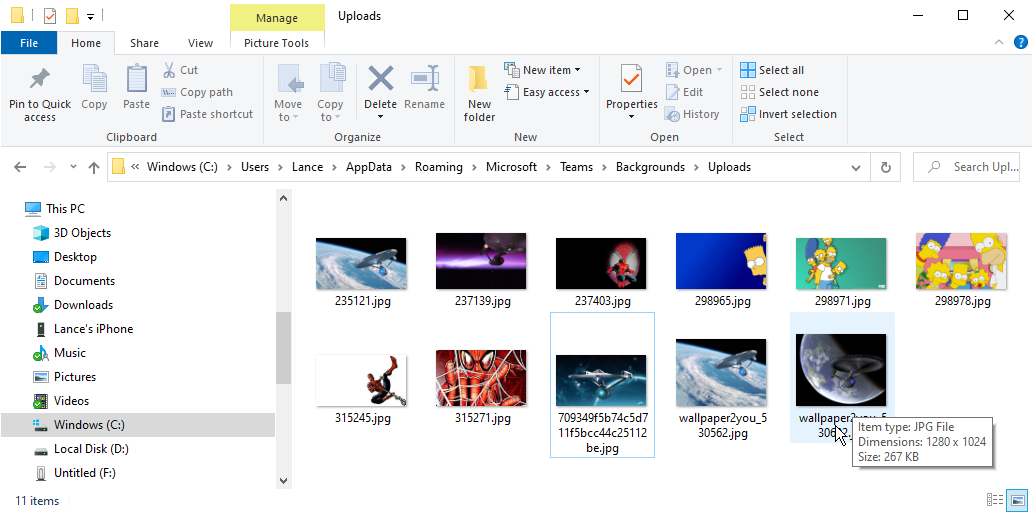Screen dimensions: 1033x513
Task: Open Explorer Help question mark
Action: [1020, 43]
